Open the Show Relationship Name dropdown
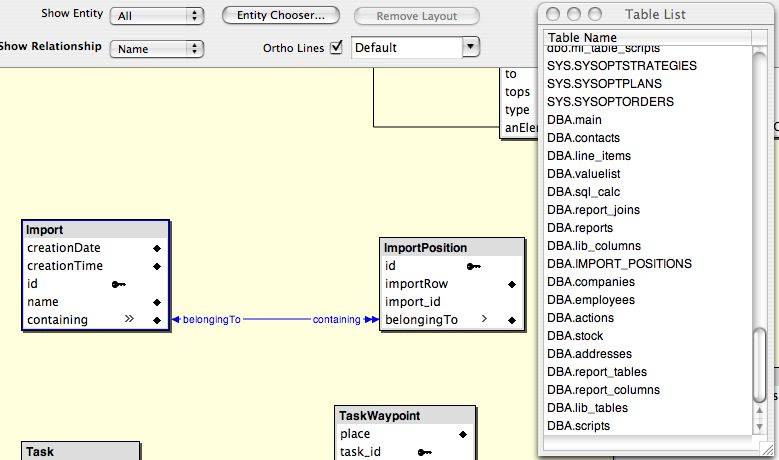Image resolution: width=779 pixels, height=460 pixels. pyautogui.click(x=156, y=49)
